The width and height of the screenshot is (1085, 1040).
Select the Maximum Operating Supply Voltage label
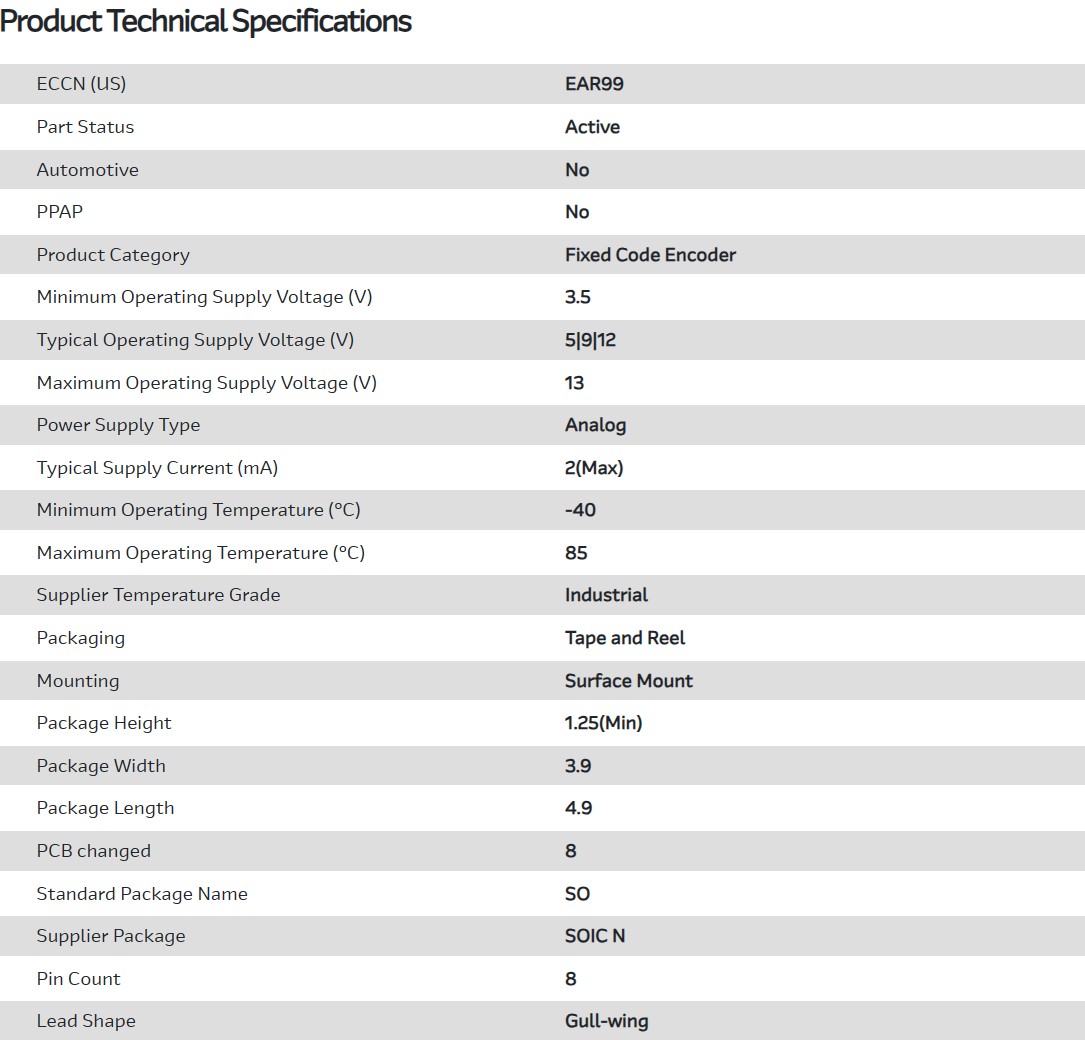click(x=206, y=383)
